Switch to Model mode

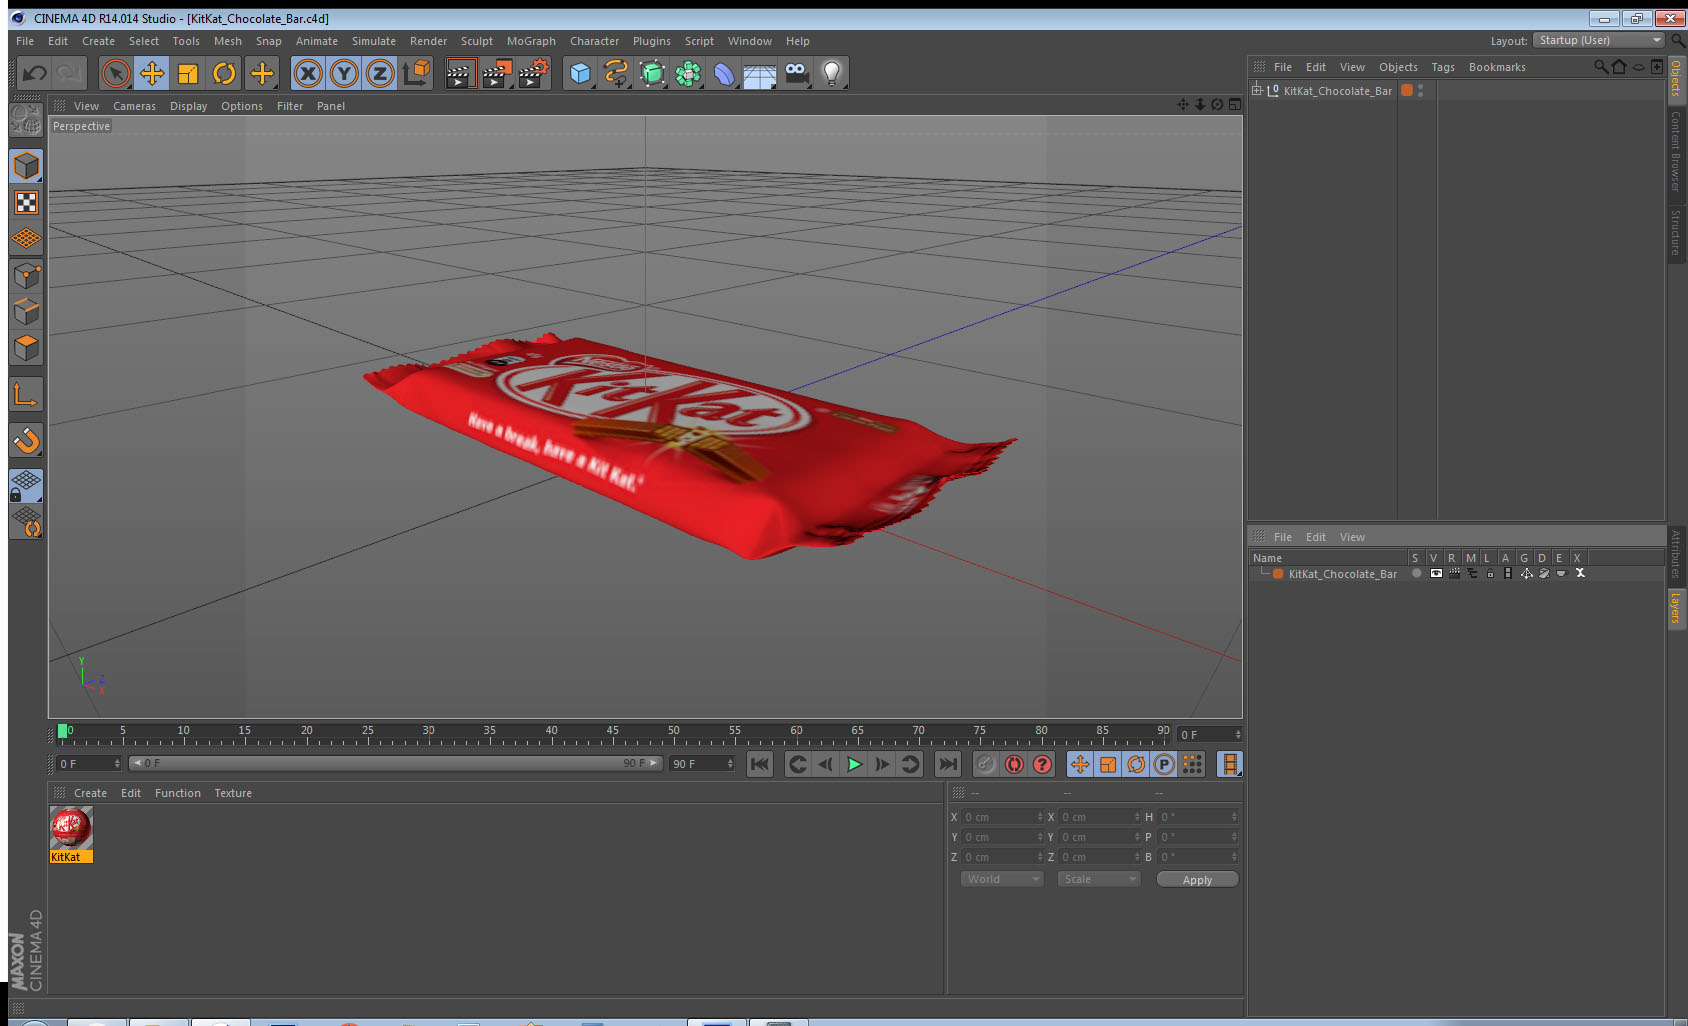pos(26,166)
